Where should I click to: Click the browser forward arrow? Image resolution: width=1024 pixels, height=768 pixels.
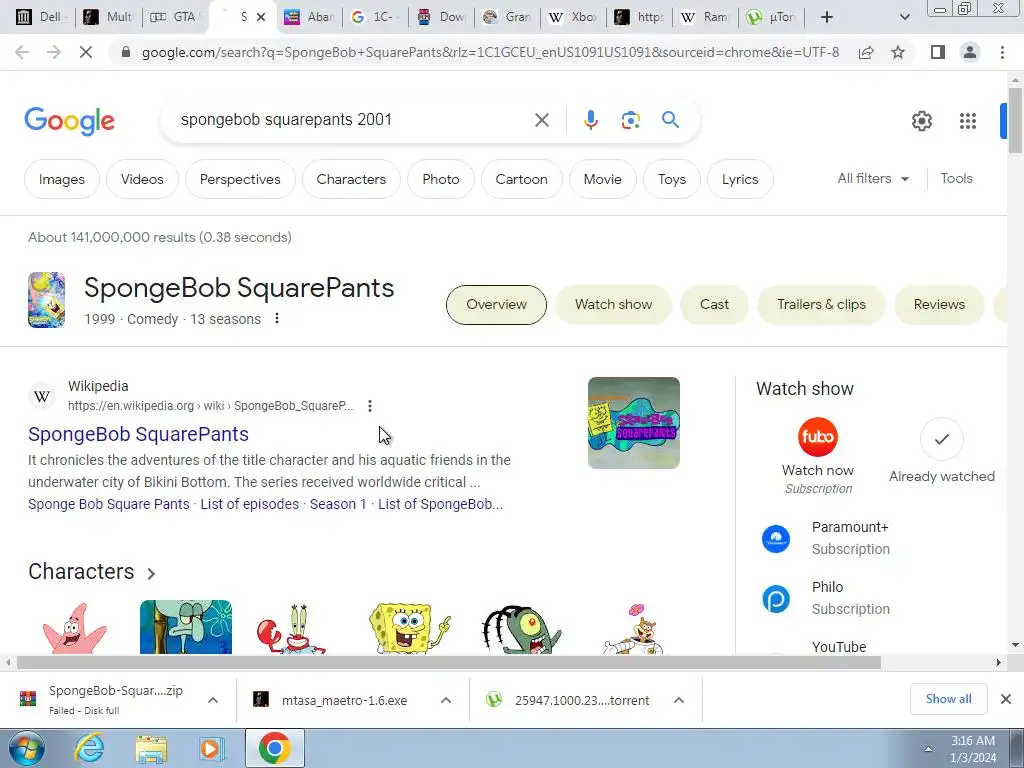(x=54, y=52)
